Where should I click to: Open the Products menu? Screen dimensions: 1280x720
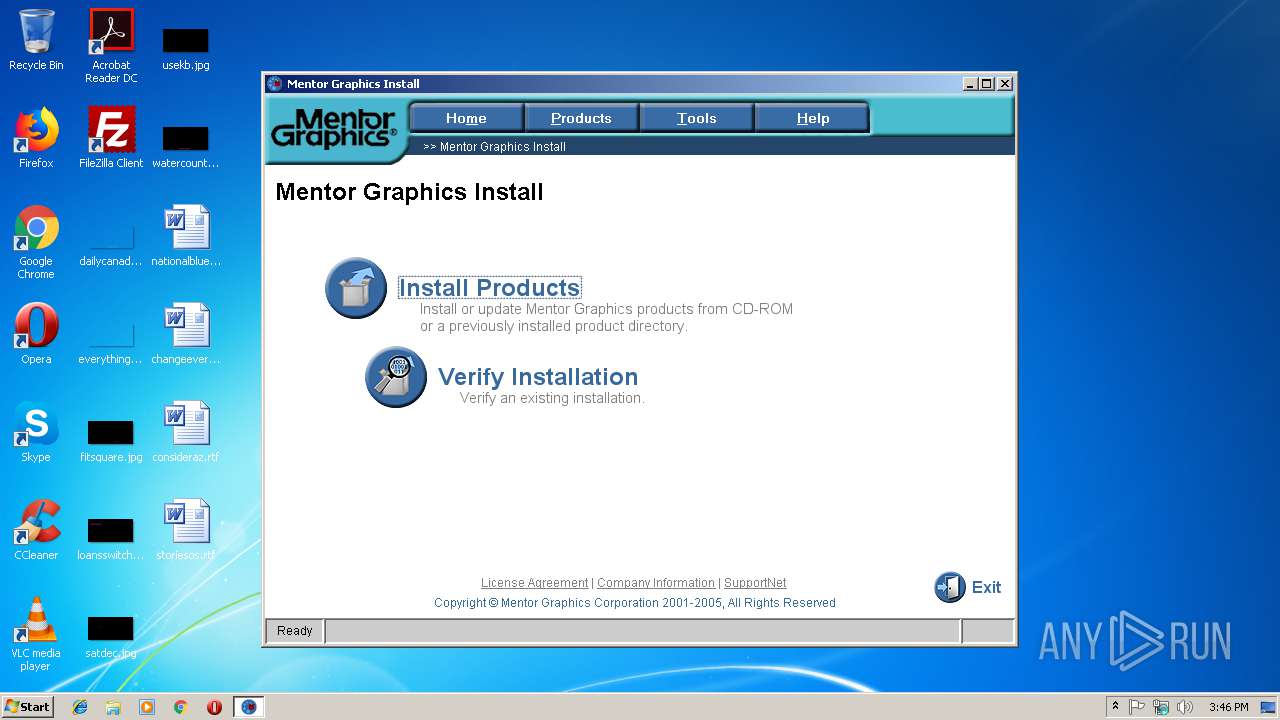581,118
